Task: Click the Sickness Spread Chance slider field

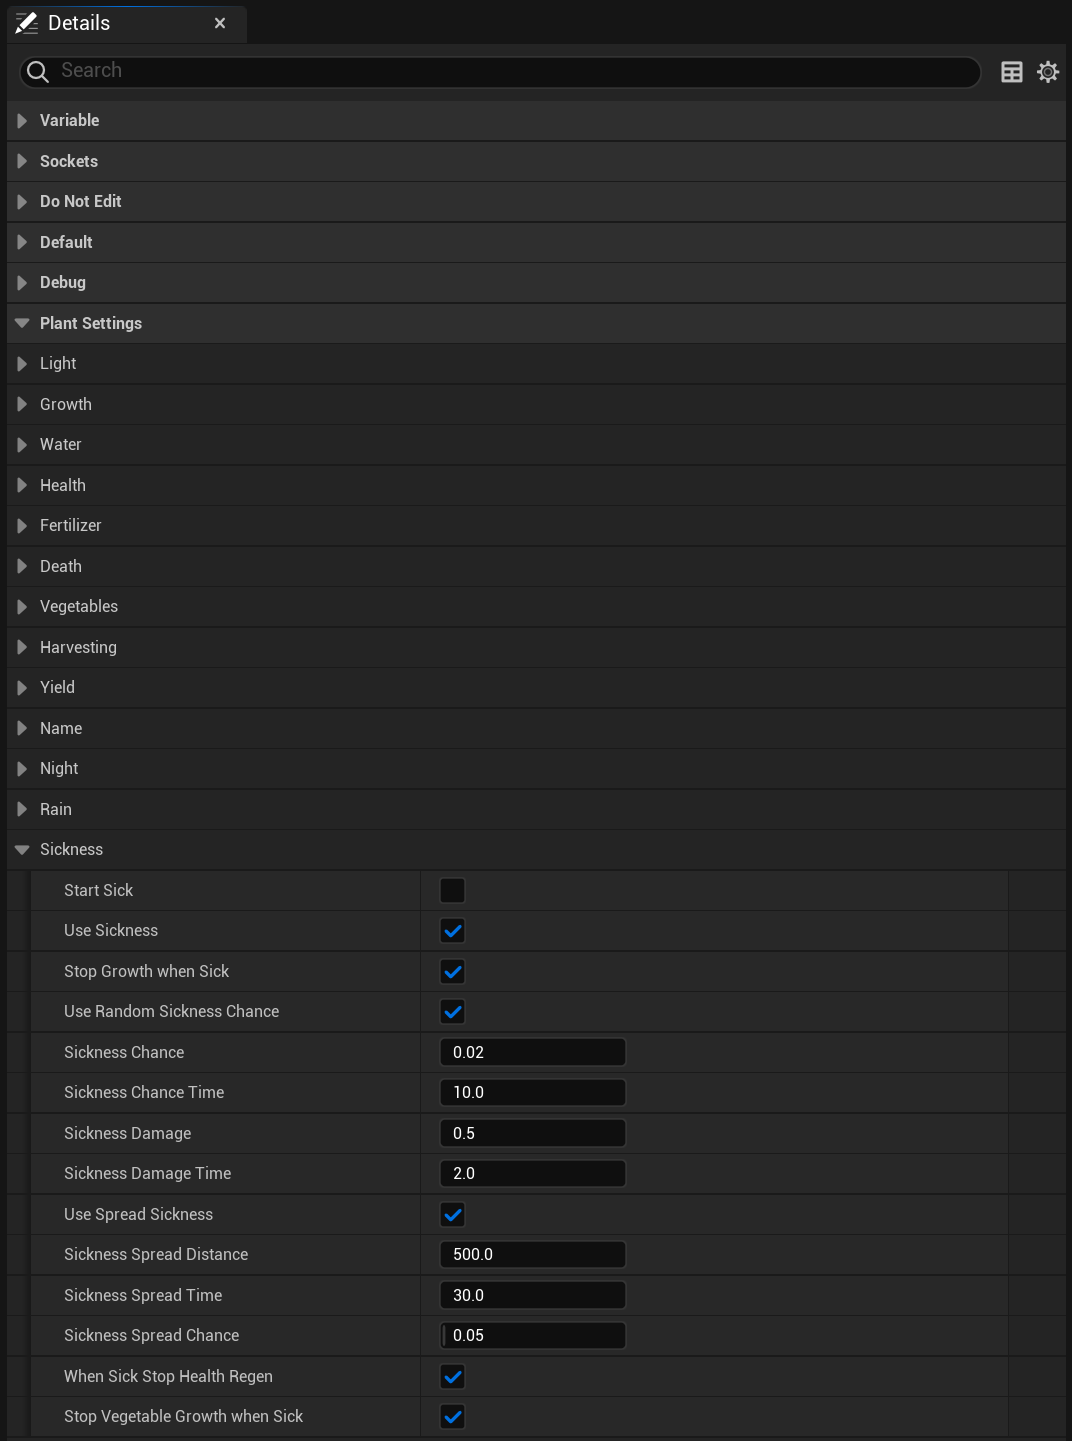Action: click(x=532, y=1335)
